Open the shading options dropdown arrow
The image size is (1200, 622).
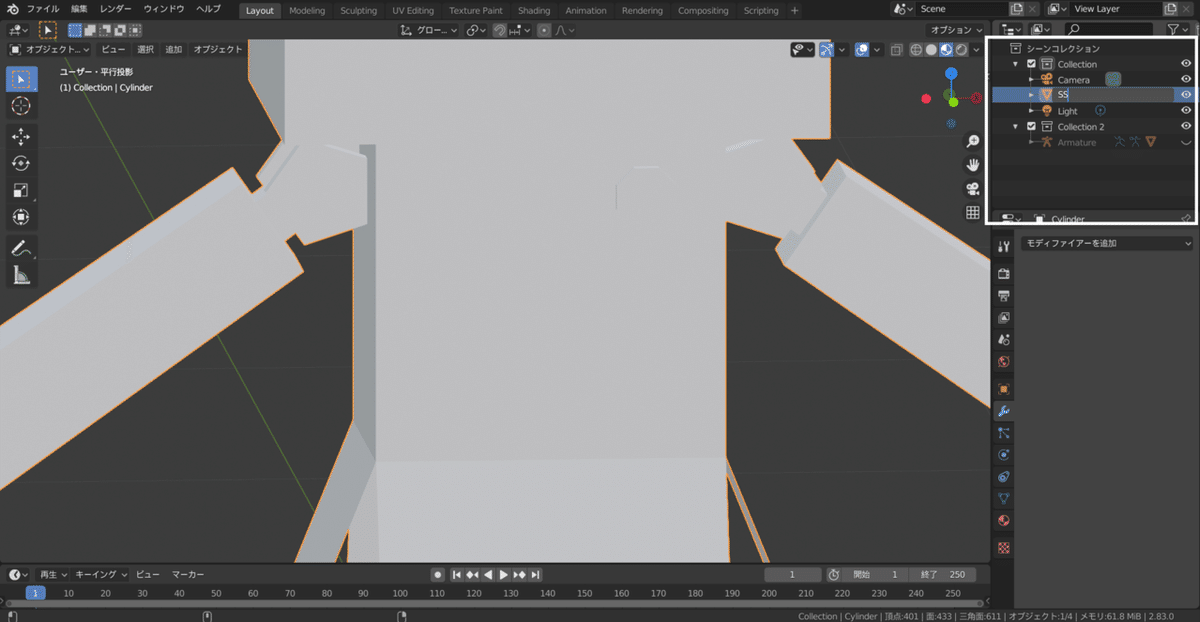[976, 50]
